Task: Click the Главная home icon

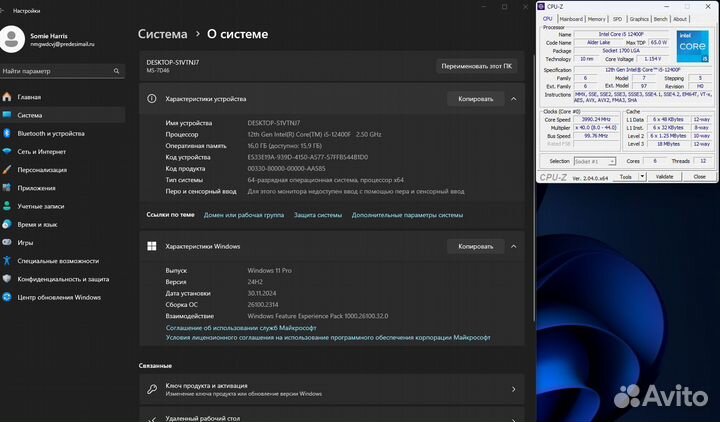Action: (x=8, y=97)
